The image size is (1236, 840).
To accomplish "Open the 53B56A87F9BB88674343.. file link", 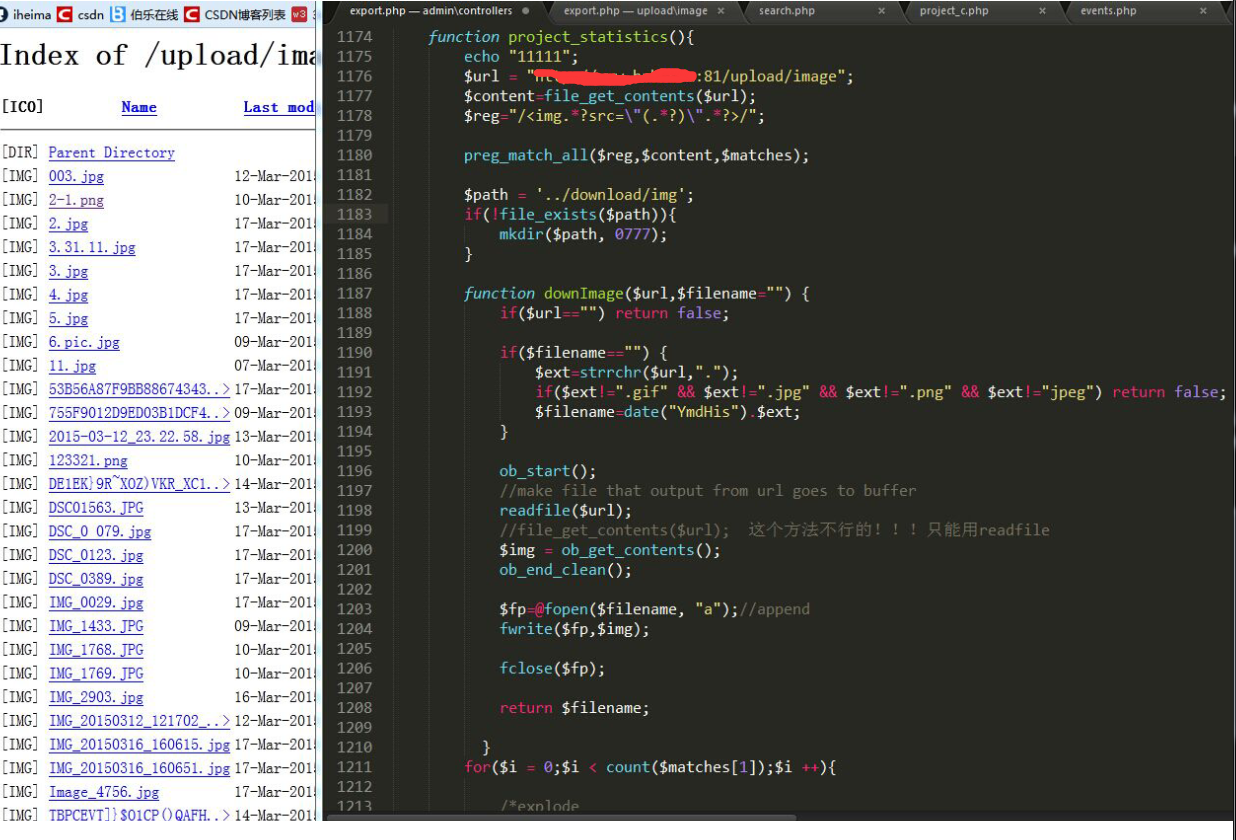I will click(x=139, y=389).
